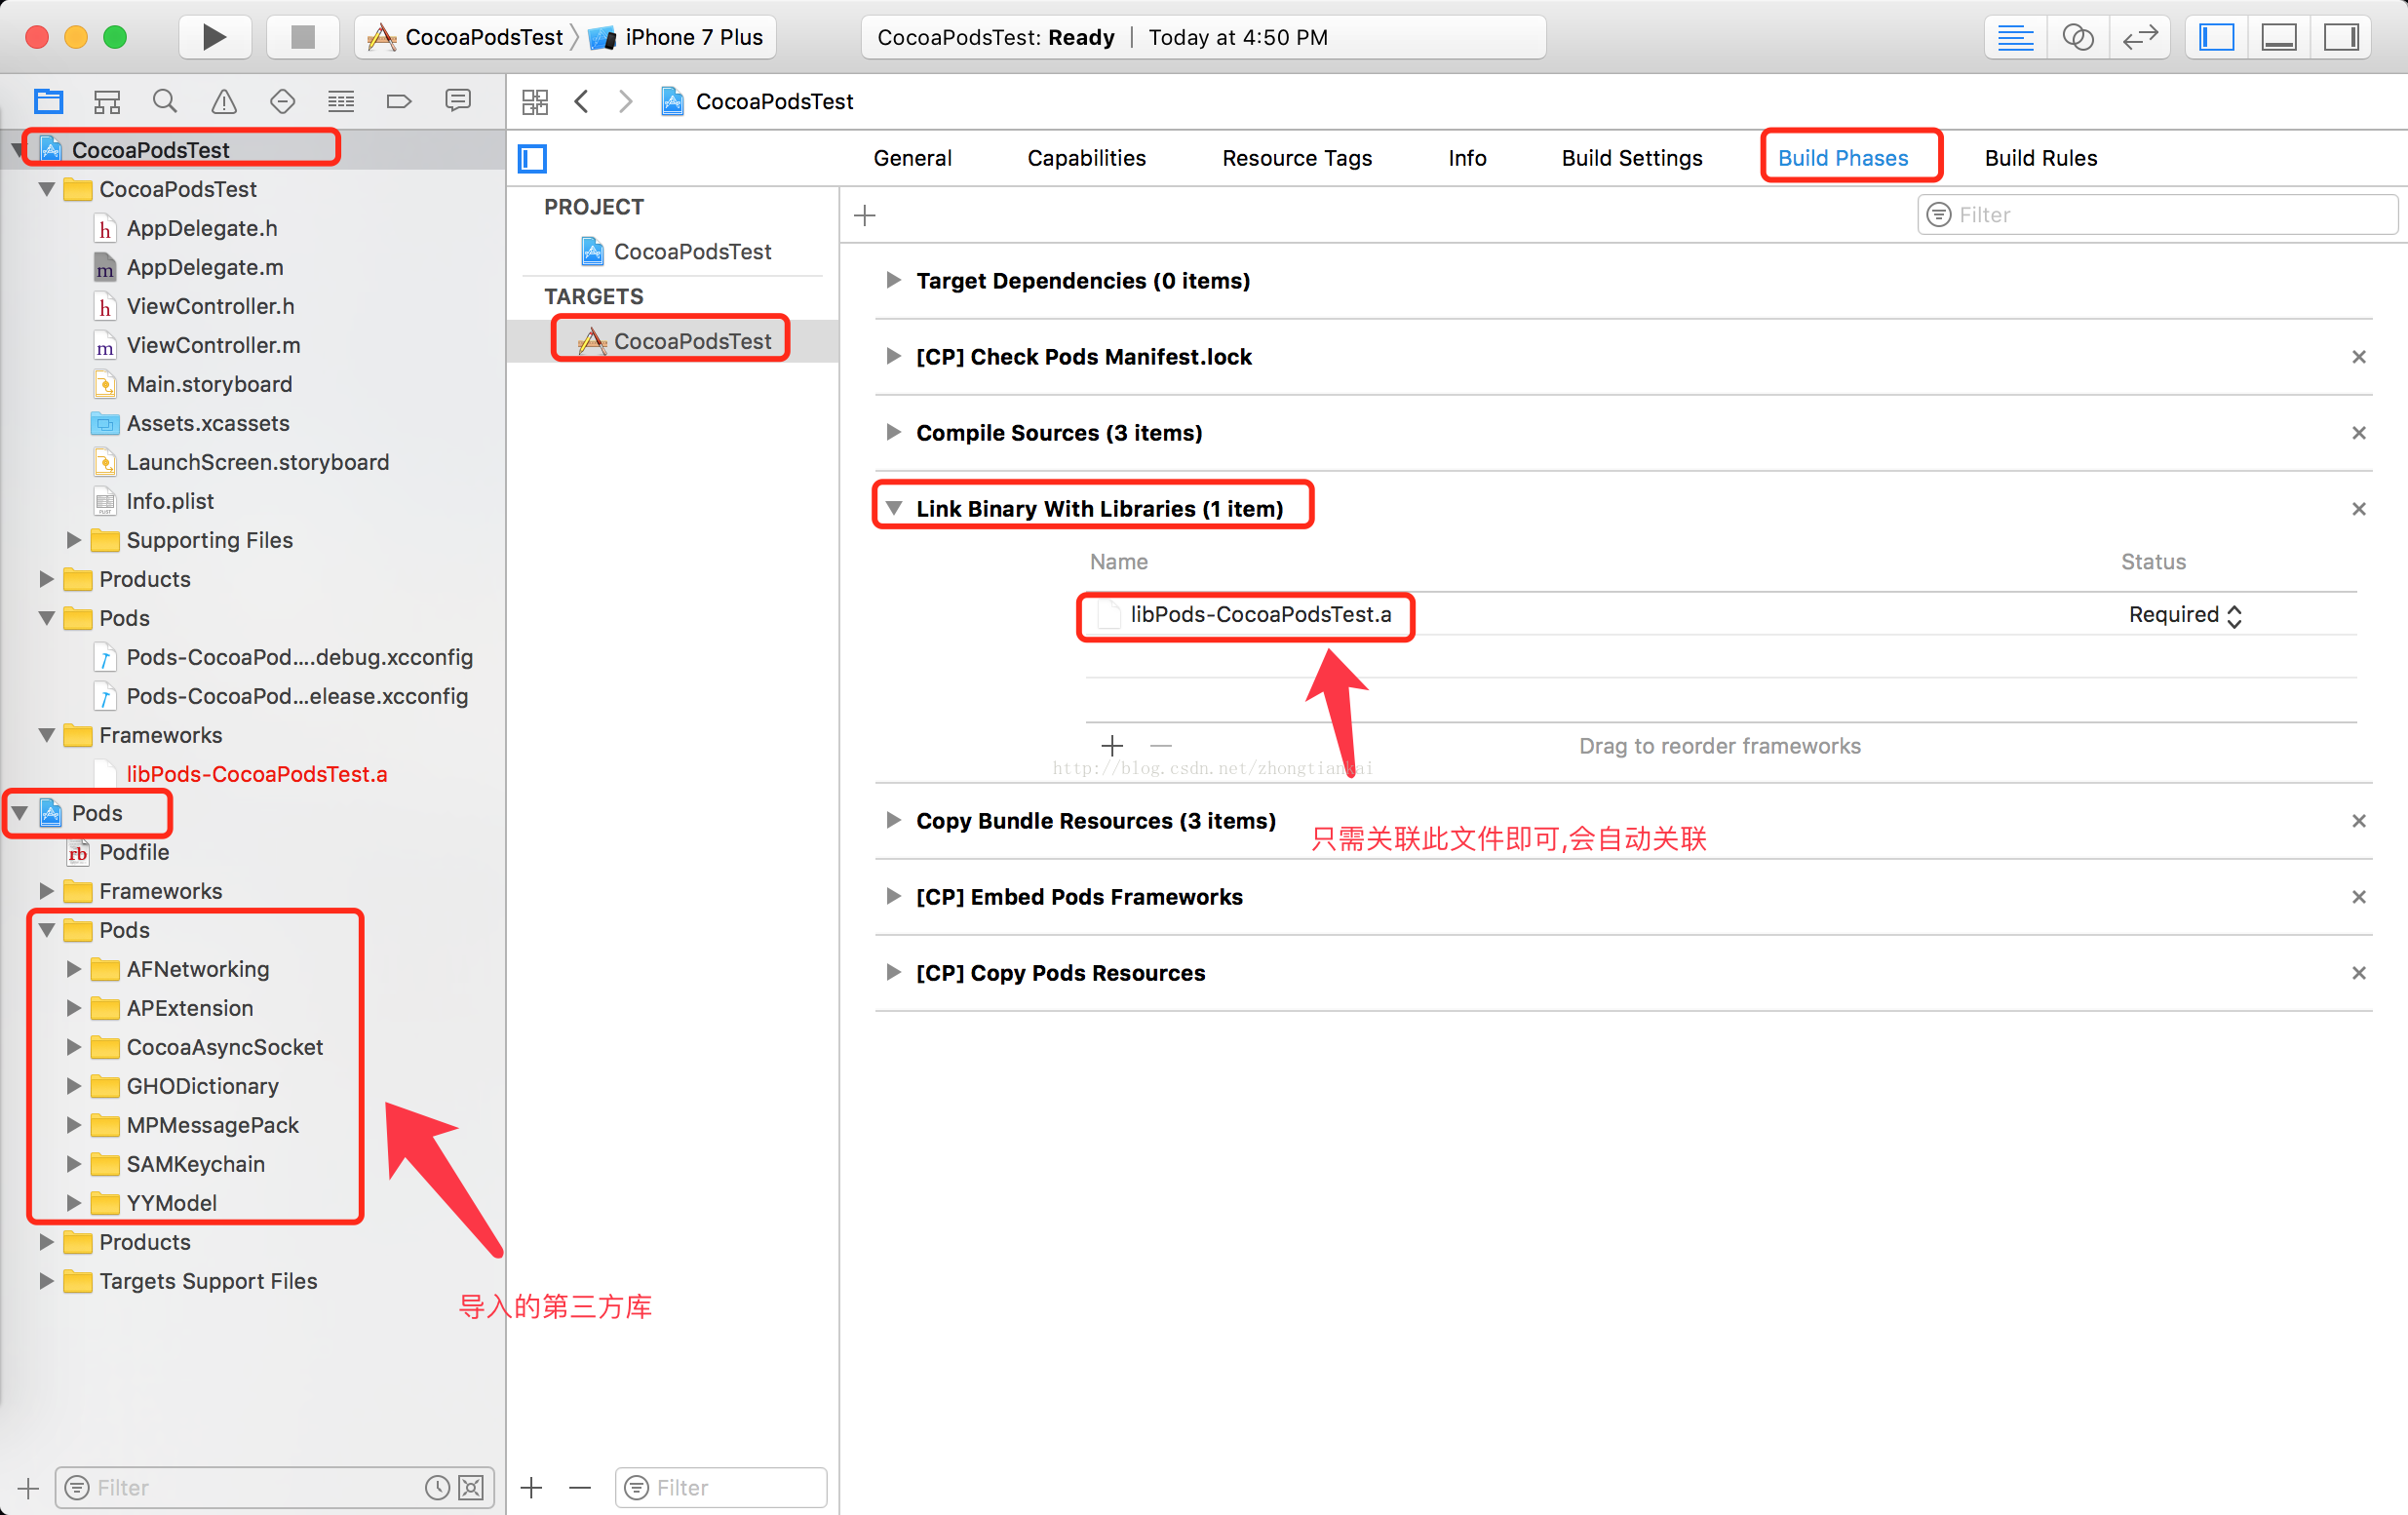Open the Issue navigator warning icon
The width and height of the screenshot is (2408, 1515).
coord(224,101)
